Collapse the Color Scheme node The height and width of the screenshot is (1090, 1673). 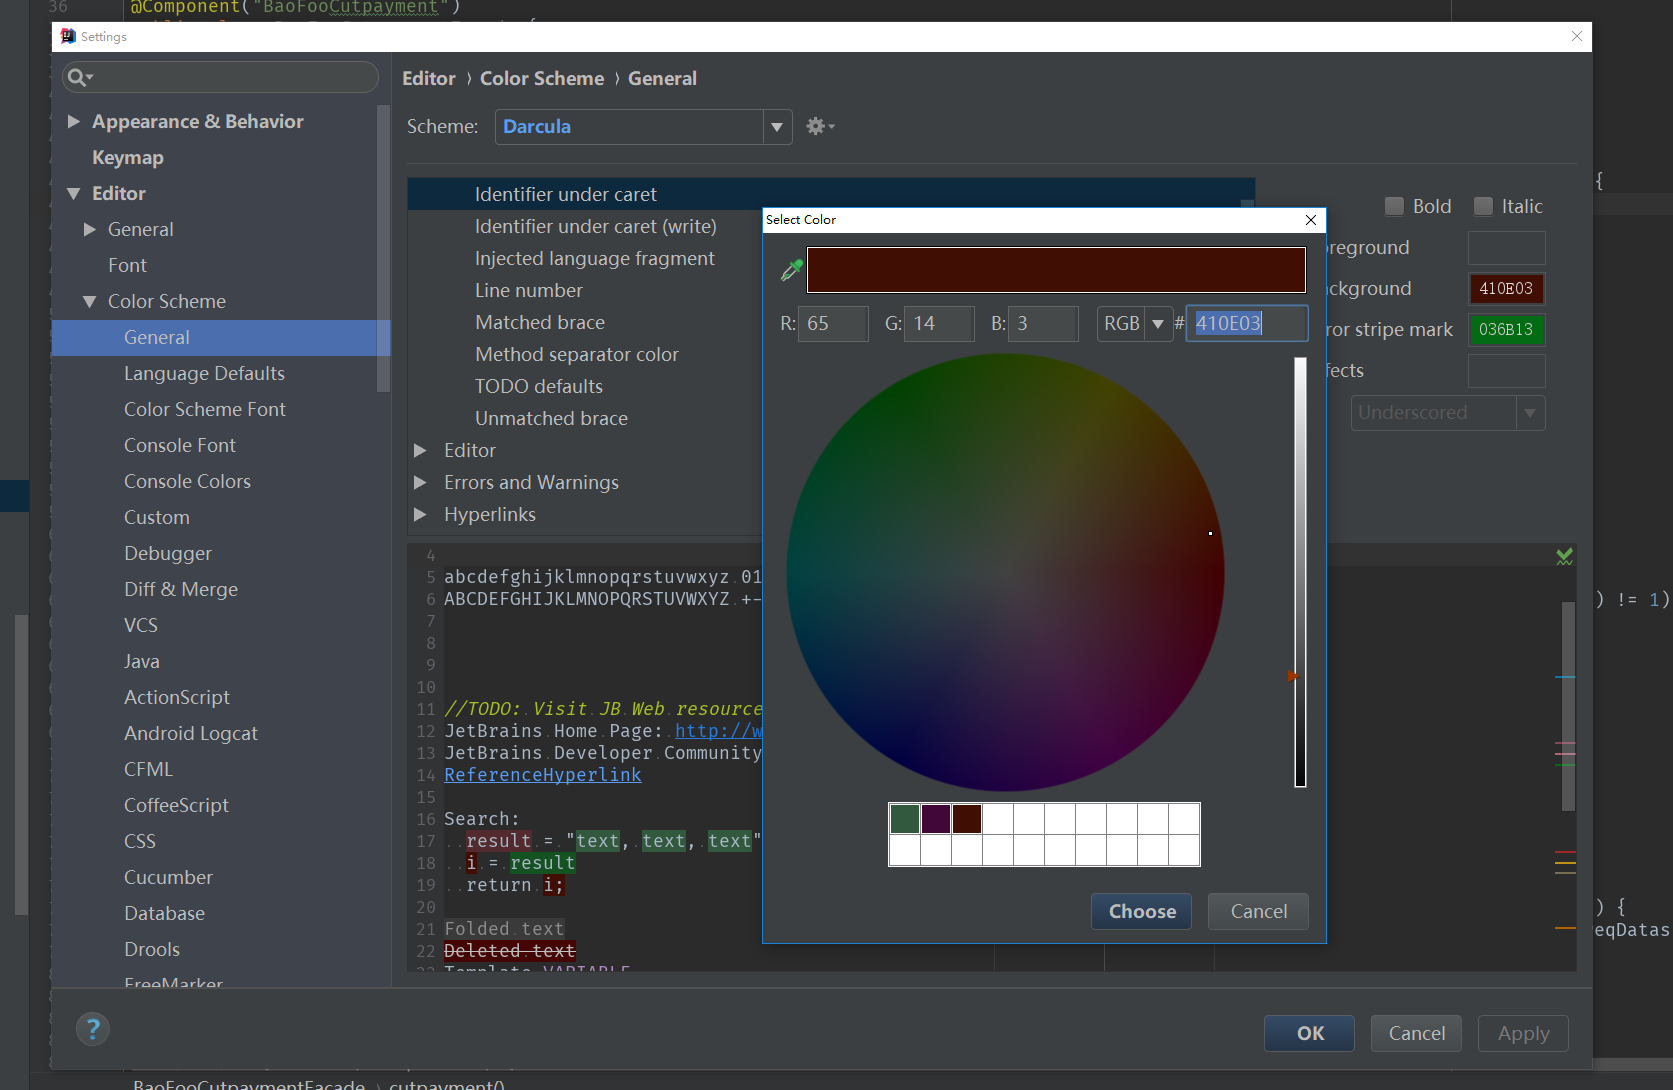pyautogui.click(x=90, y=301)
